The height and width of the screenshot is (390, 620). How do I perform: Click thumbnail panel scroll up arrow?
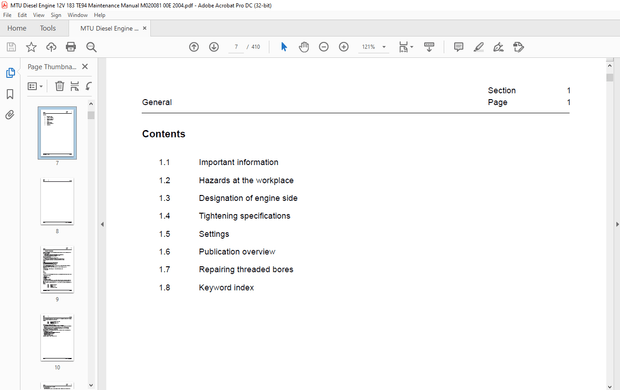(x=91, y=104)
